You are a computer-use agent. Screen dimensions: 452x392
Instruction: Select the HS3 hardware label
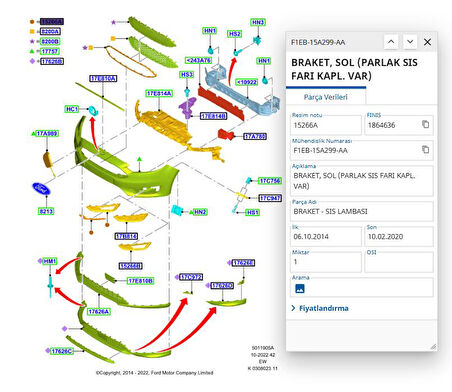pyautogui.click(x=187, y=74)
